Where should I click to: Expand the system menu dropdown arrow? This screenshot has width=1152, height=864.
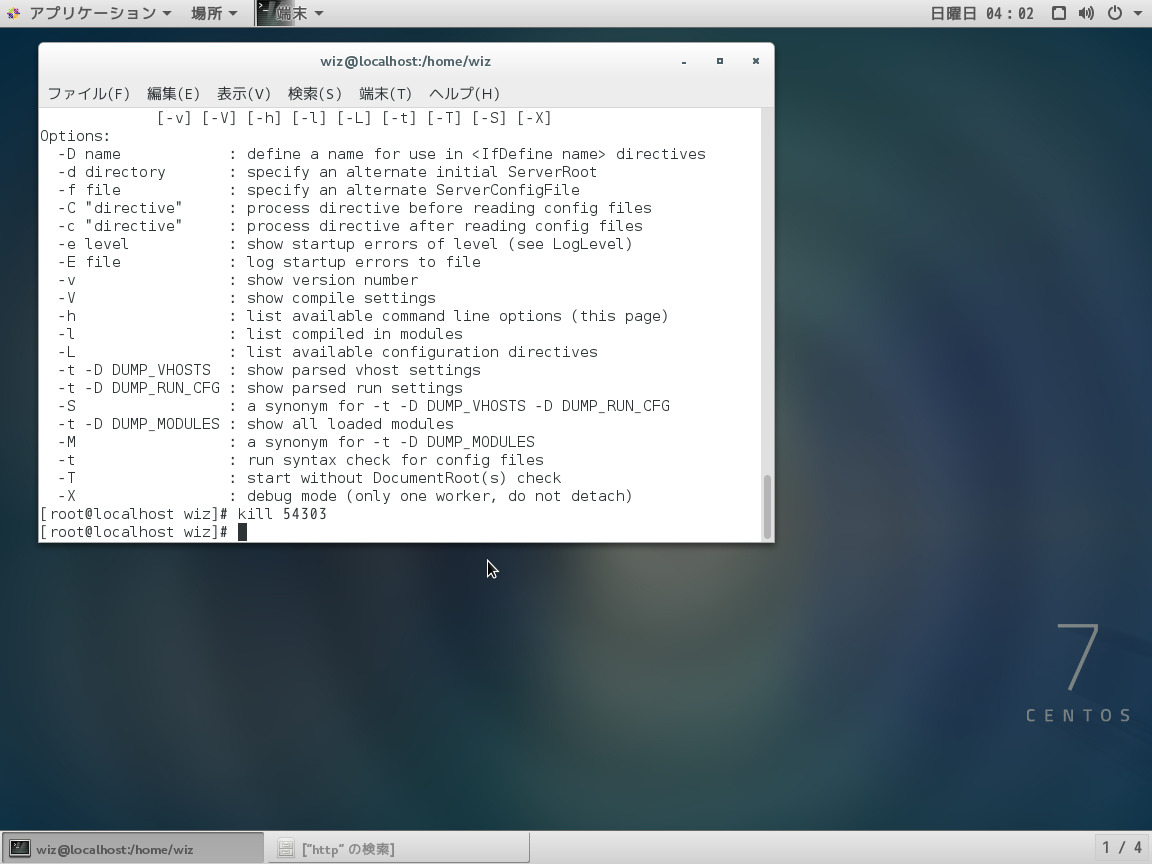pyautogui.click(x=1137, y=13)
